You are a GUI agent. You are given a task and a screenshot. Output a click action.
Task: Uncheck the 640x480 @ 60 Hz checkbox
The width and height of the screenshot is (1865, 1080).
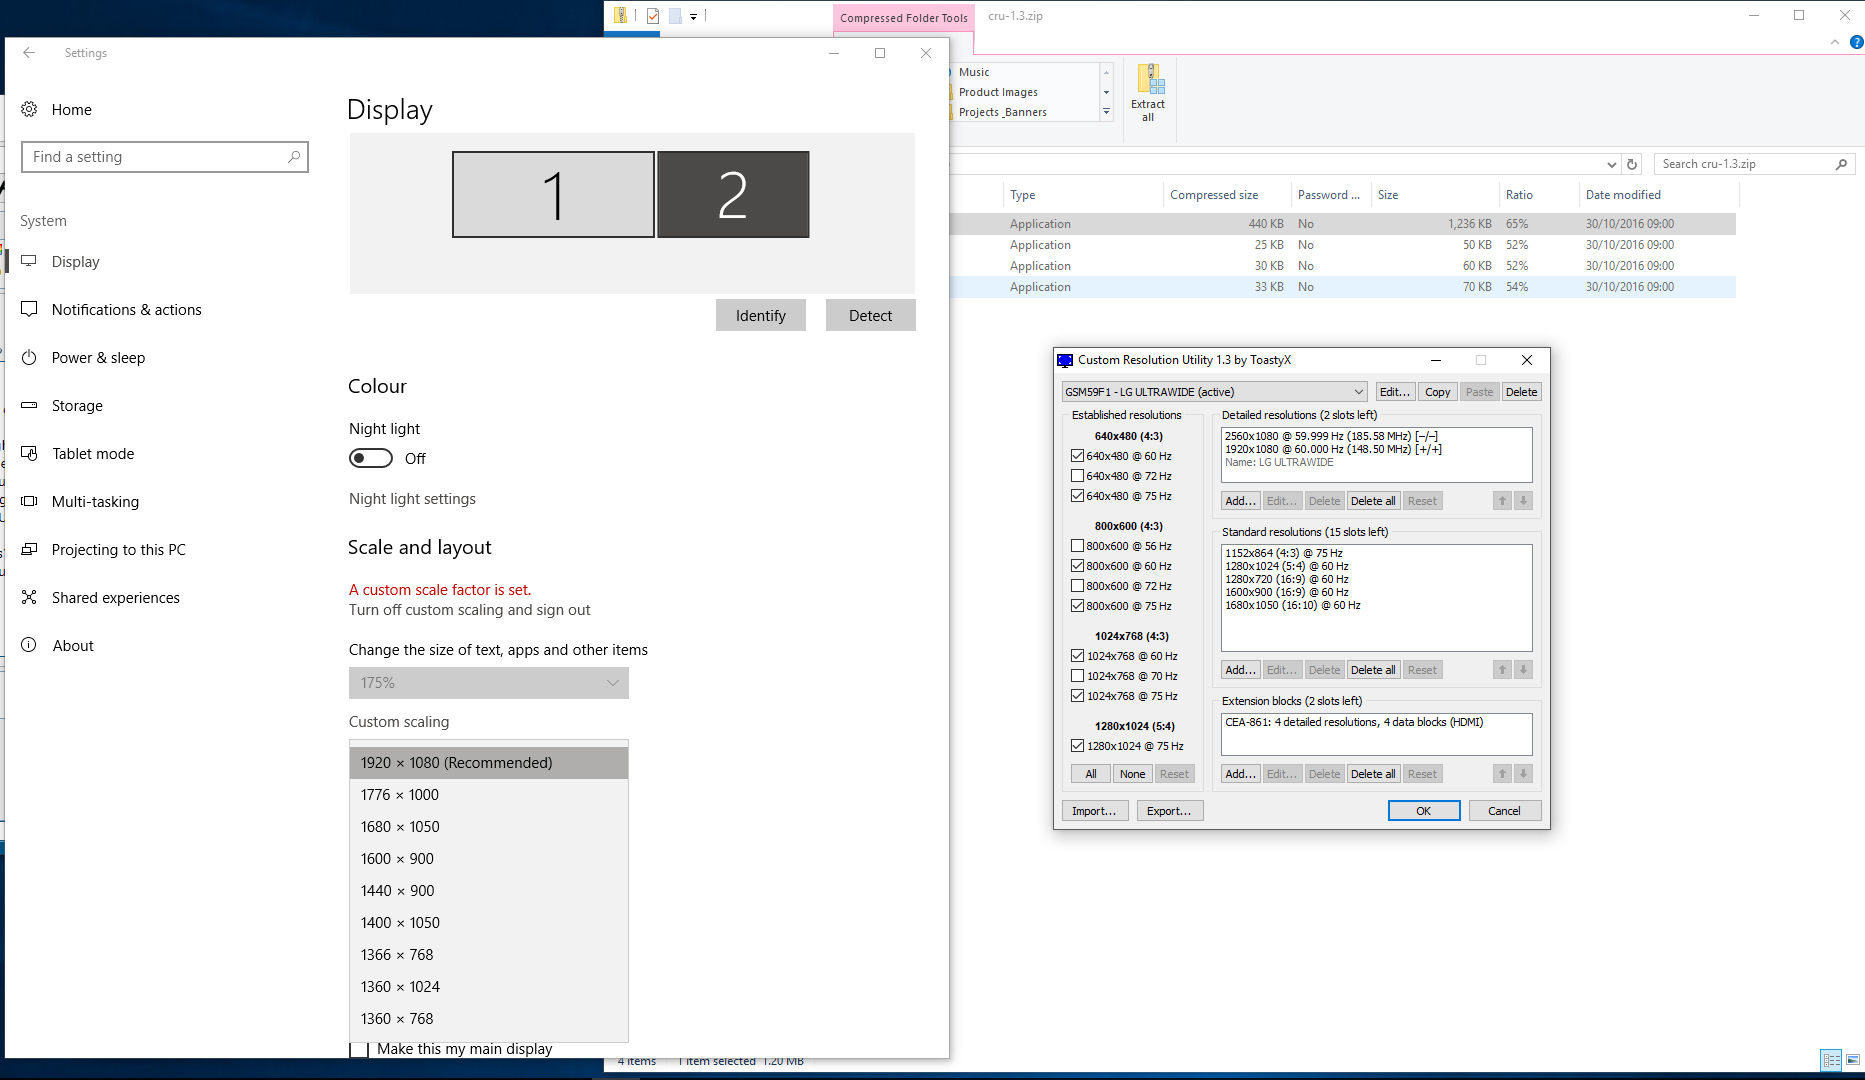pyautogui.click(x=1078, y=456)
